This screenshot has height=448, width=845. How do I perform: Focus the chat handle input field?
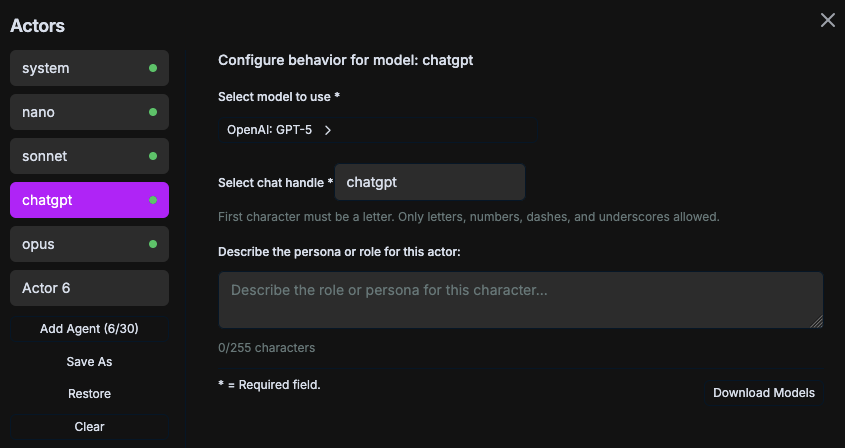point(430,182)
